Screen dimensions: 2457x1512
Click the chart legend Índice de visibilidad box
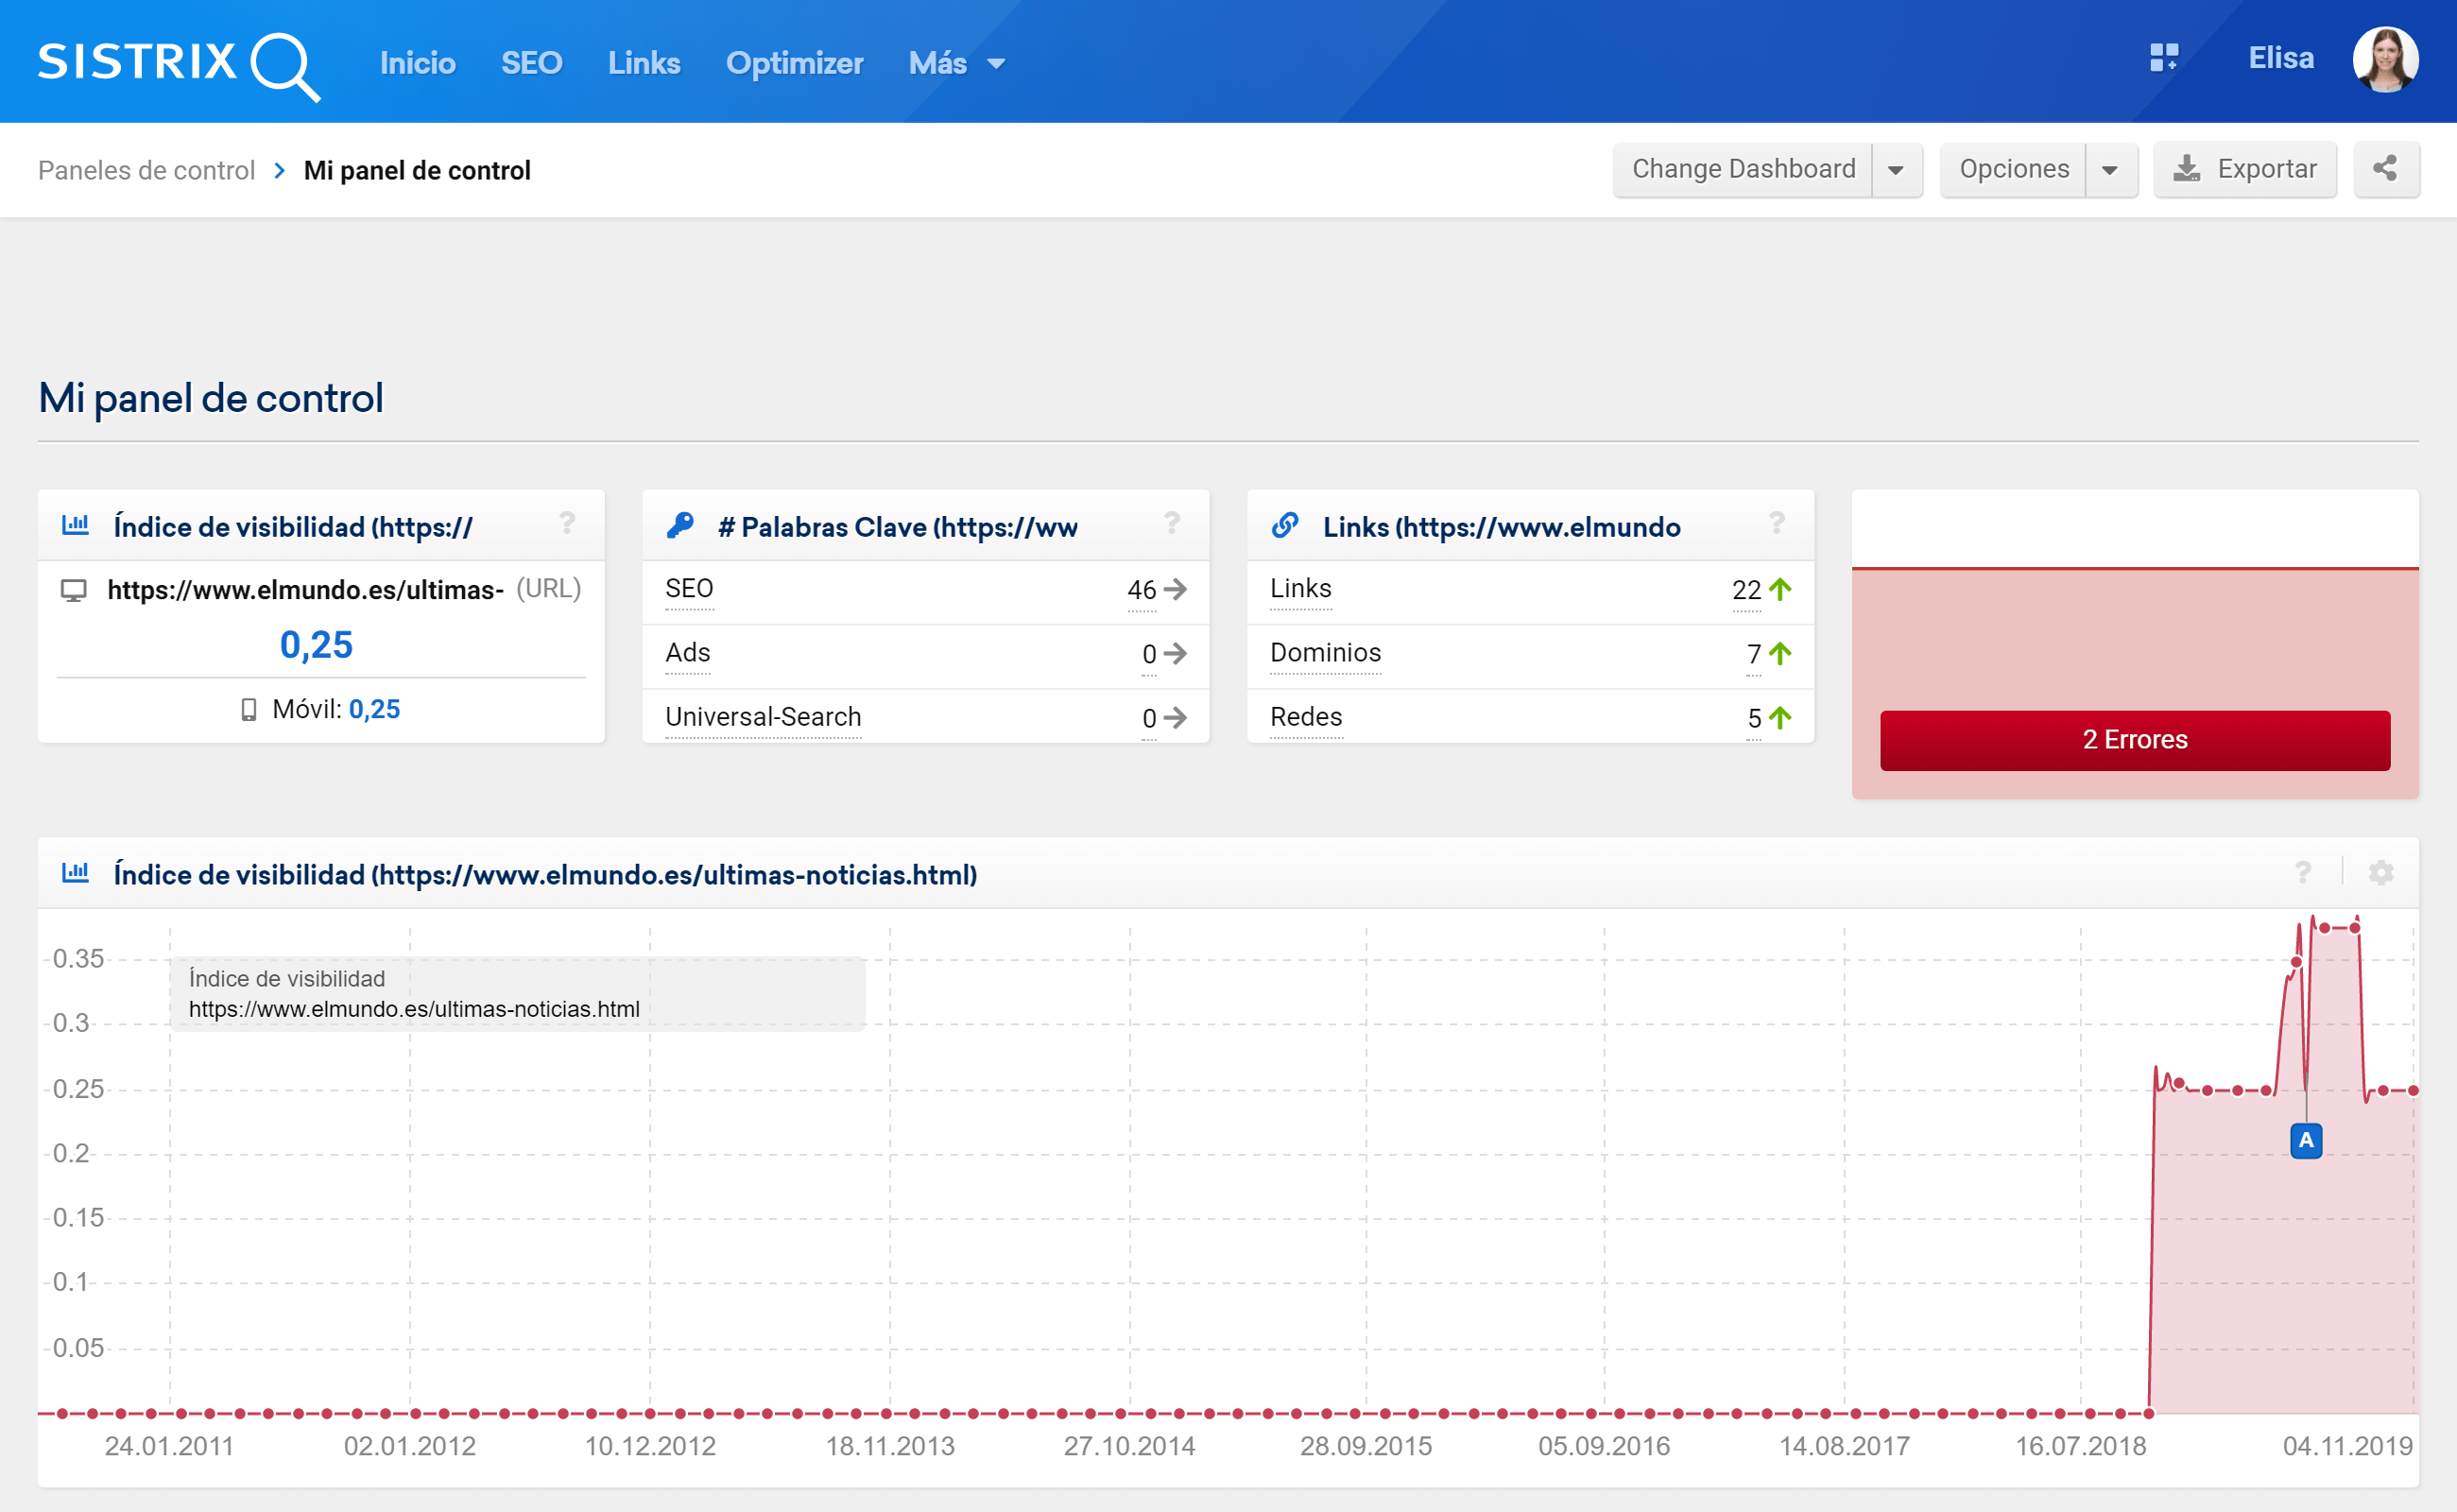517,993
